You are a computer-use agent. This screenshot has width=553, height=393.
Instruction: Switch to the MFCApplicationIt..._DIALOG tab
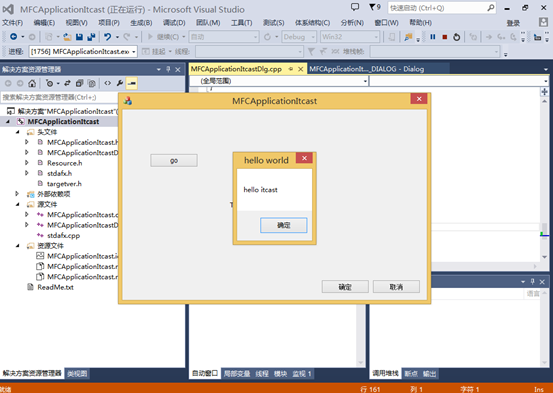click(366, 69)
